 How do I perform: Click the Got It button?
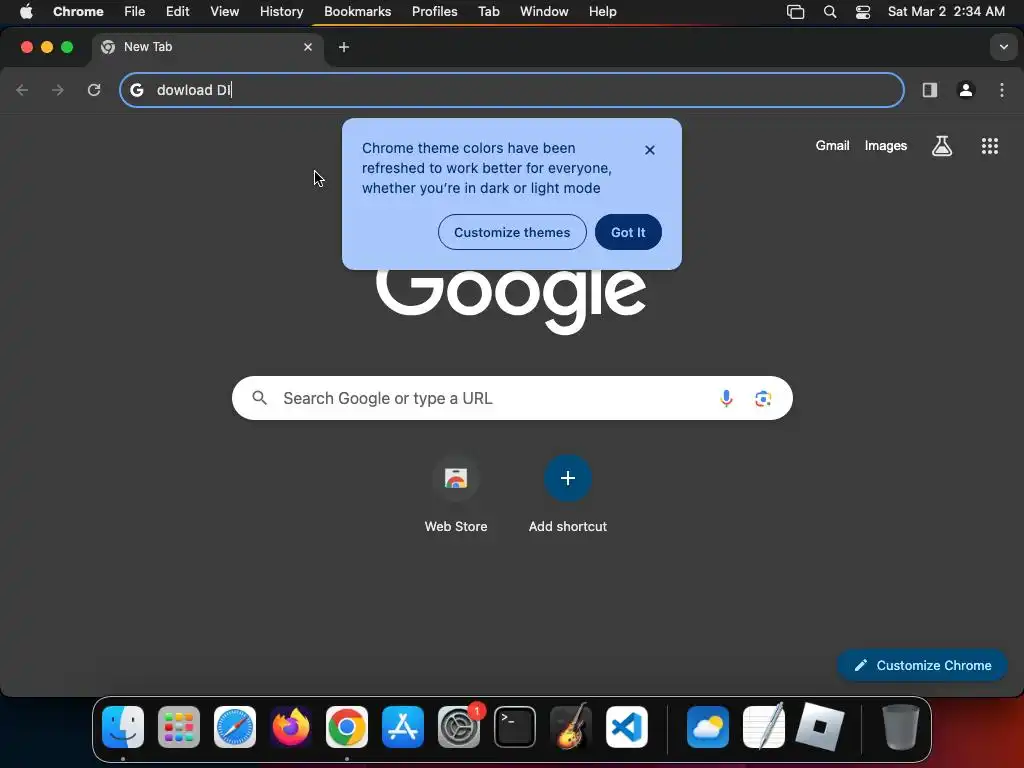(x=628, y=232)
